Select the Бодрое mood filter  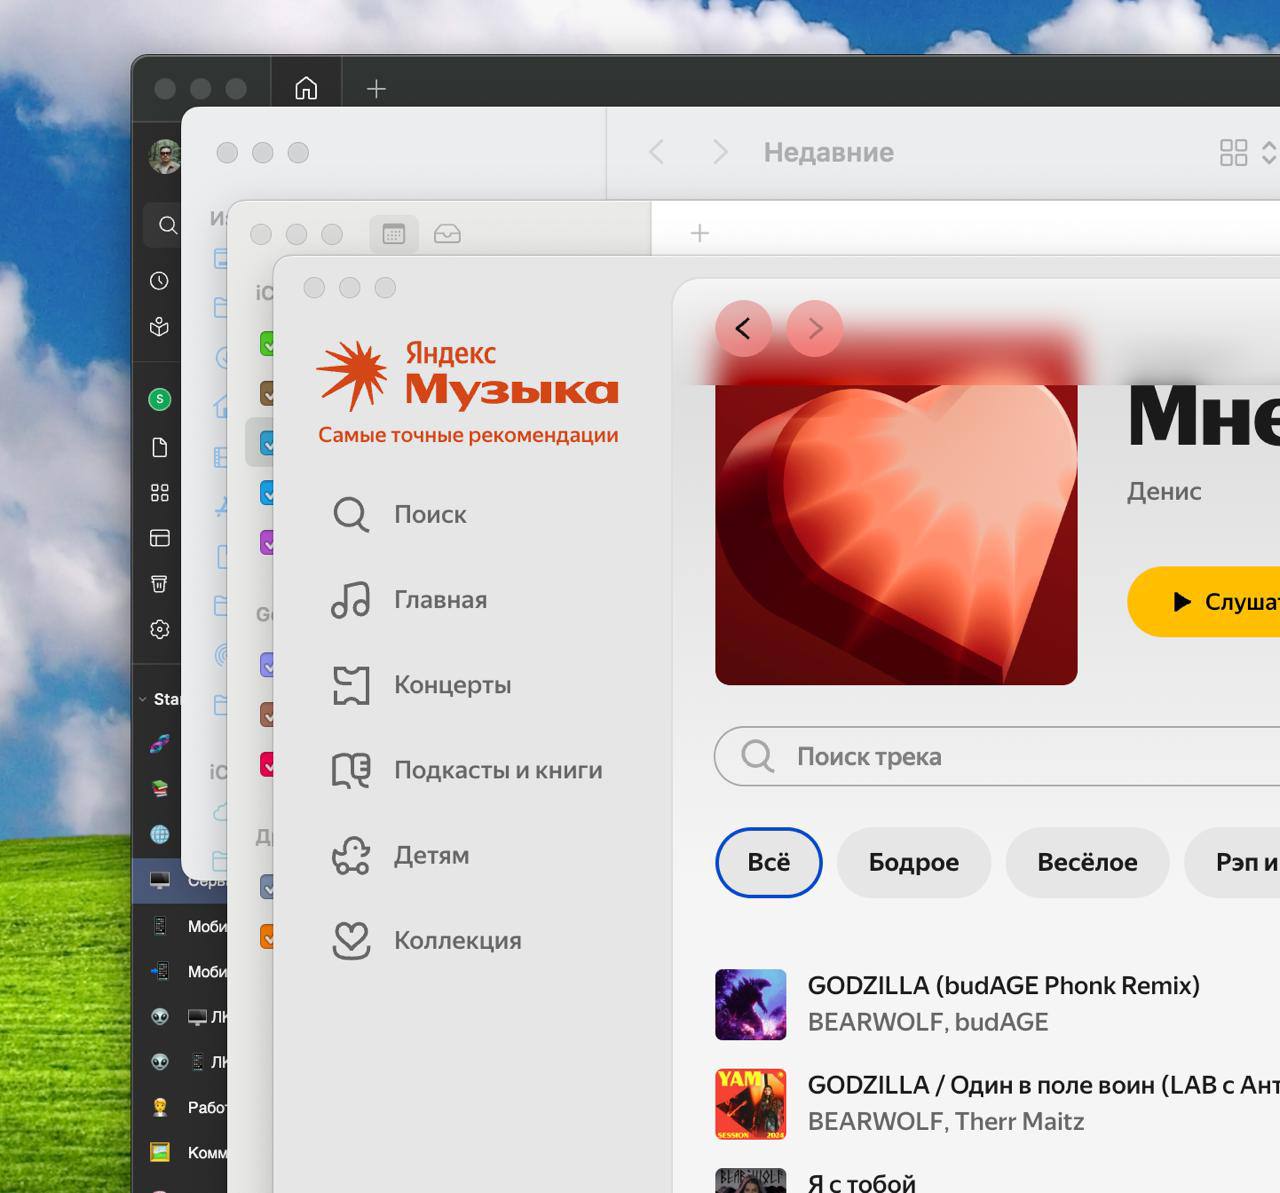[x=913, y=862]
